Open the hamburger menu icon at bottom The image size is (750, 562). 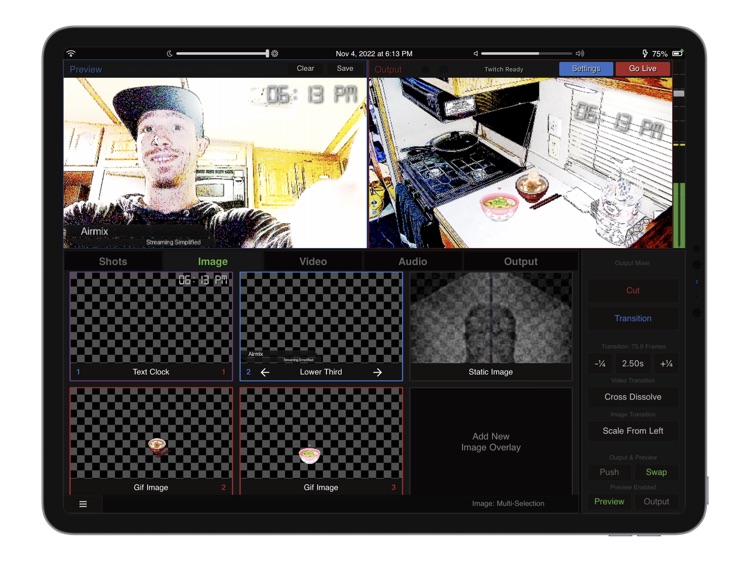point(83,504)
